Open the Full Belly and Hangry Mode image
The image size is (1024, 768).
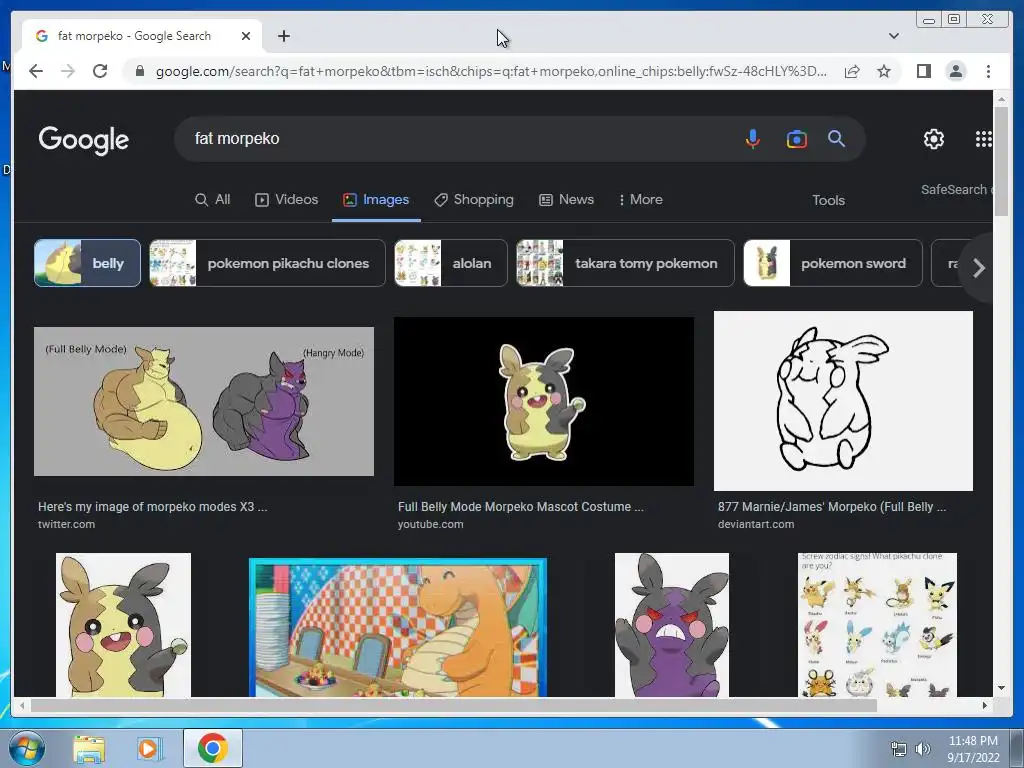click(x=204, y=401)
